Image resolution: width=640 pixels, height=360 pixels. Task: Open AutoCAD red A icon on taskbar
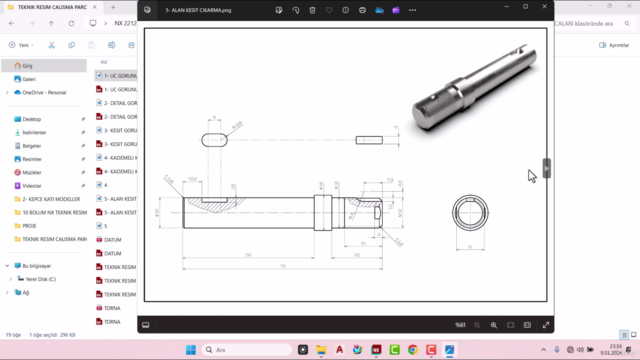coord(339,350)
